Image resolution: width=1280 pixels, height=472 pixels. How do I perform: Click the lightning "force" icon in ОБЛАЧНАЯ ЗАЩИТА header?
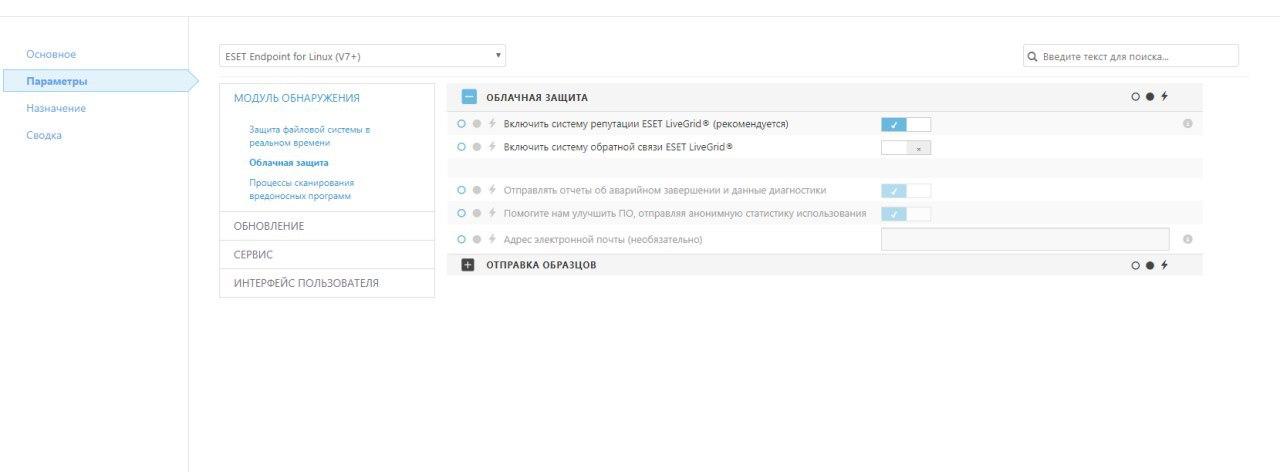pyautogui.click(x=1164, y=97)
